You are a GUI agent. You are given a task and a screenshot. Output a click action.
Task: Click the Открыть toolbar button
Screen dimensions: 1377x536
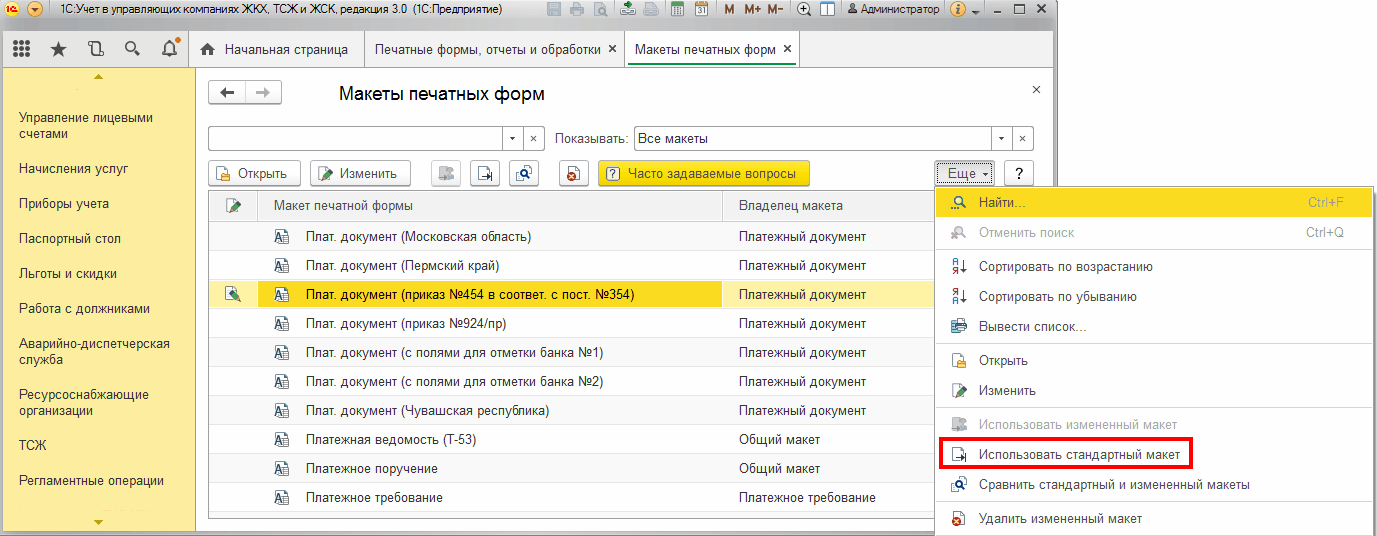click(254, 173)
